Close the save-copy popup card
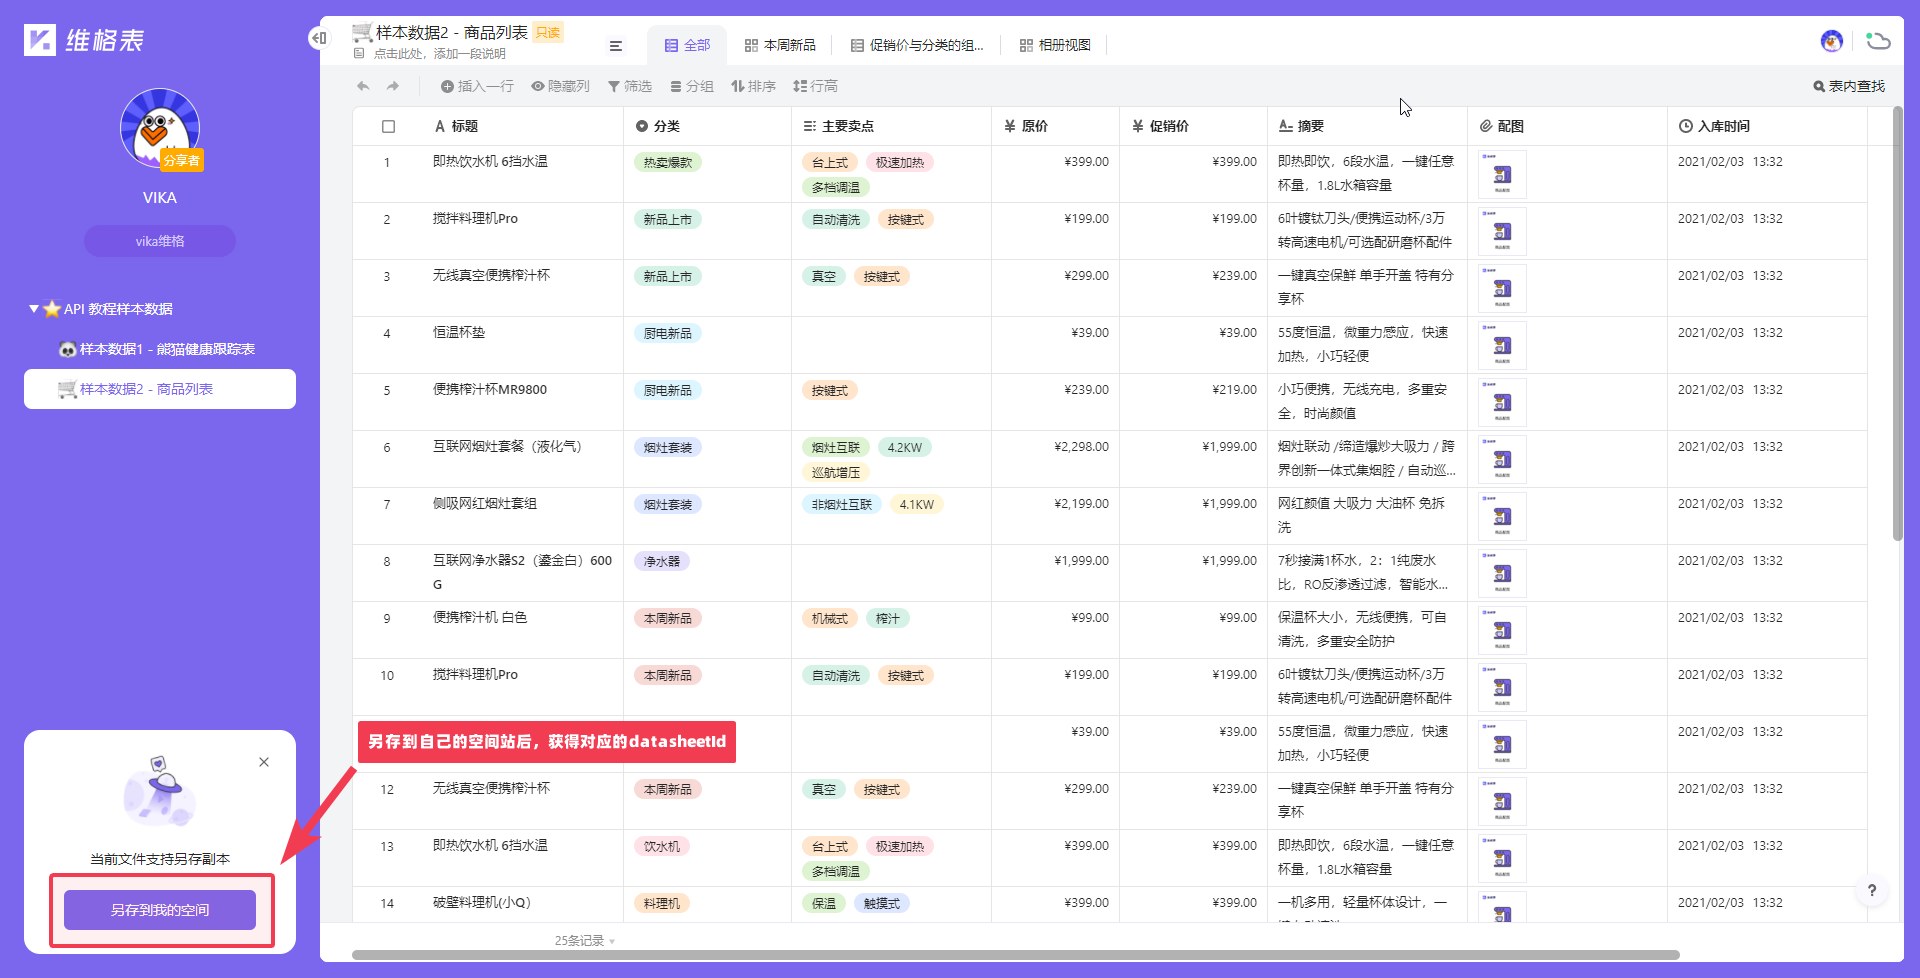1920x978 pixels. pos(264,762)
